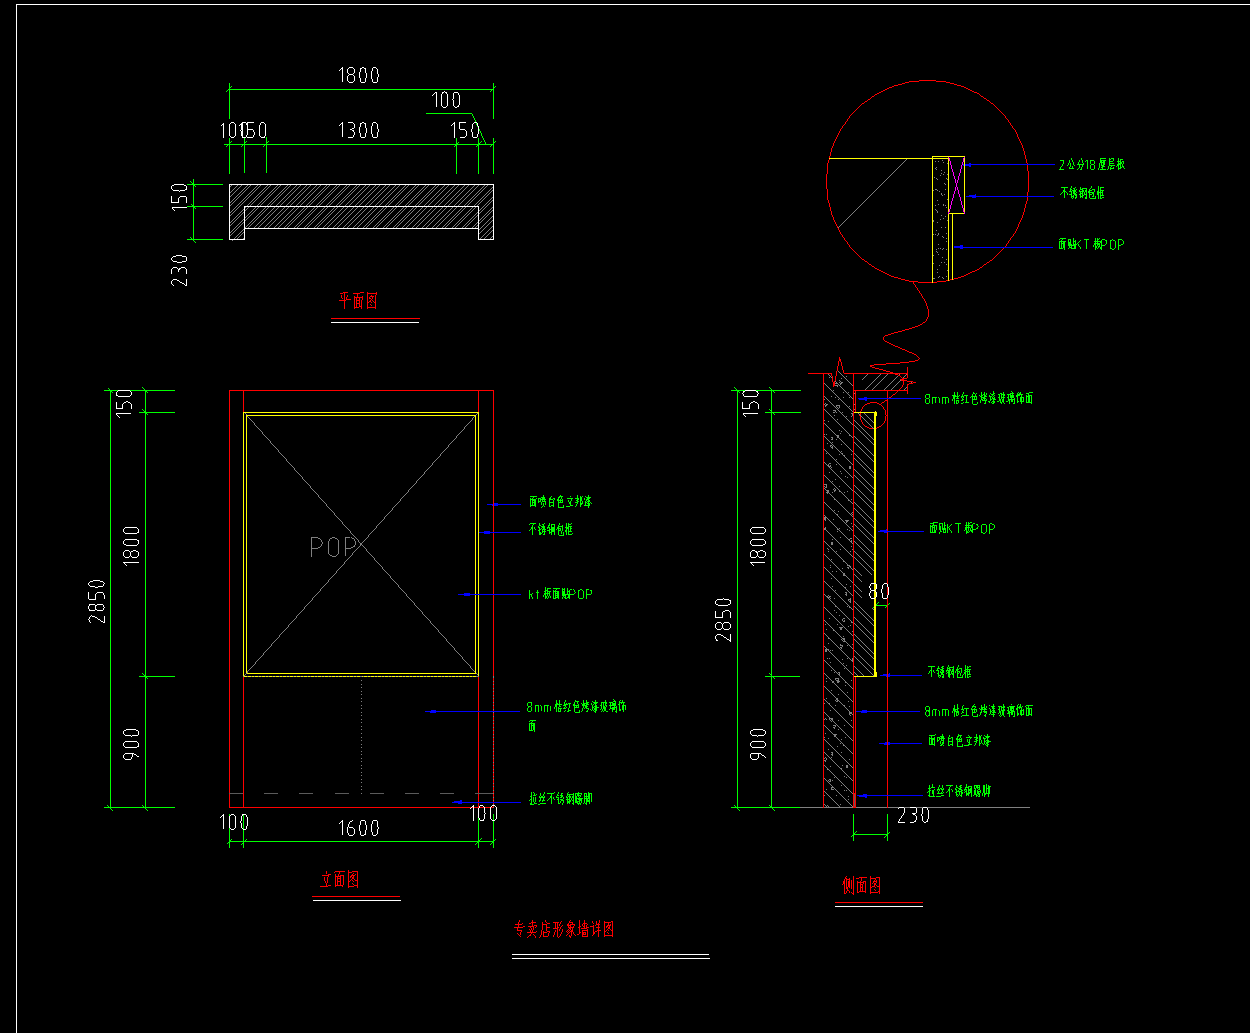
Task: Select the 80 dimension in the side view
Action: [x=878, y=591]
